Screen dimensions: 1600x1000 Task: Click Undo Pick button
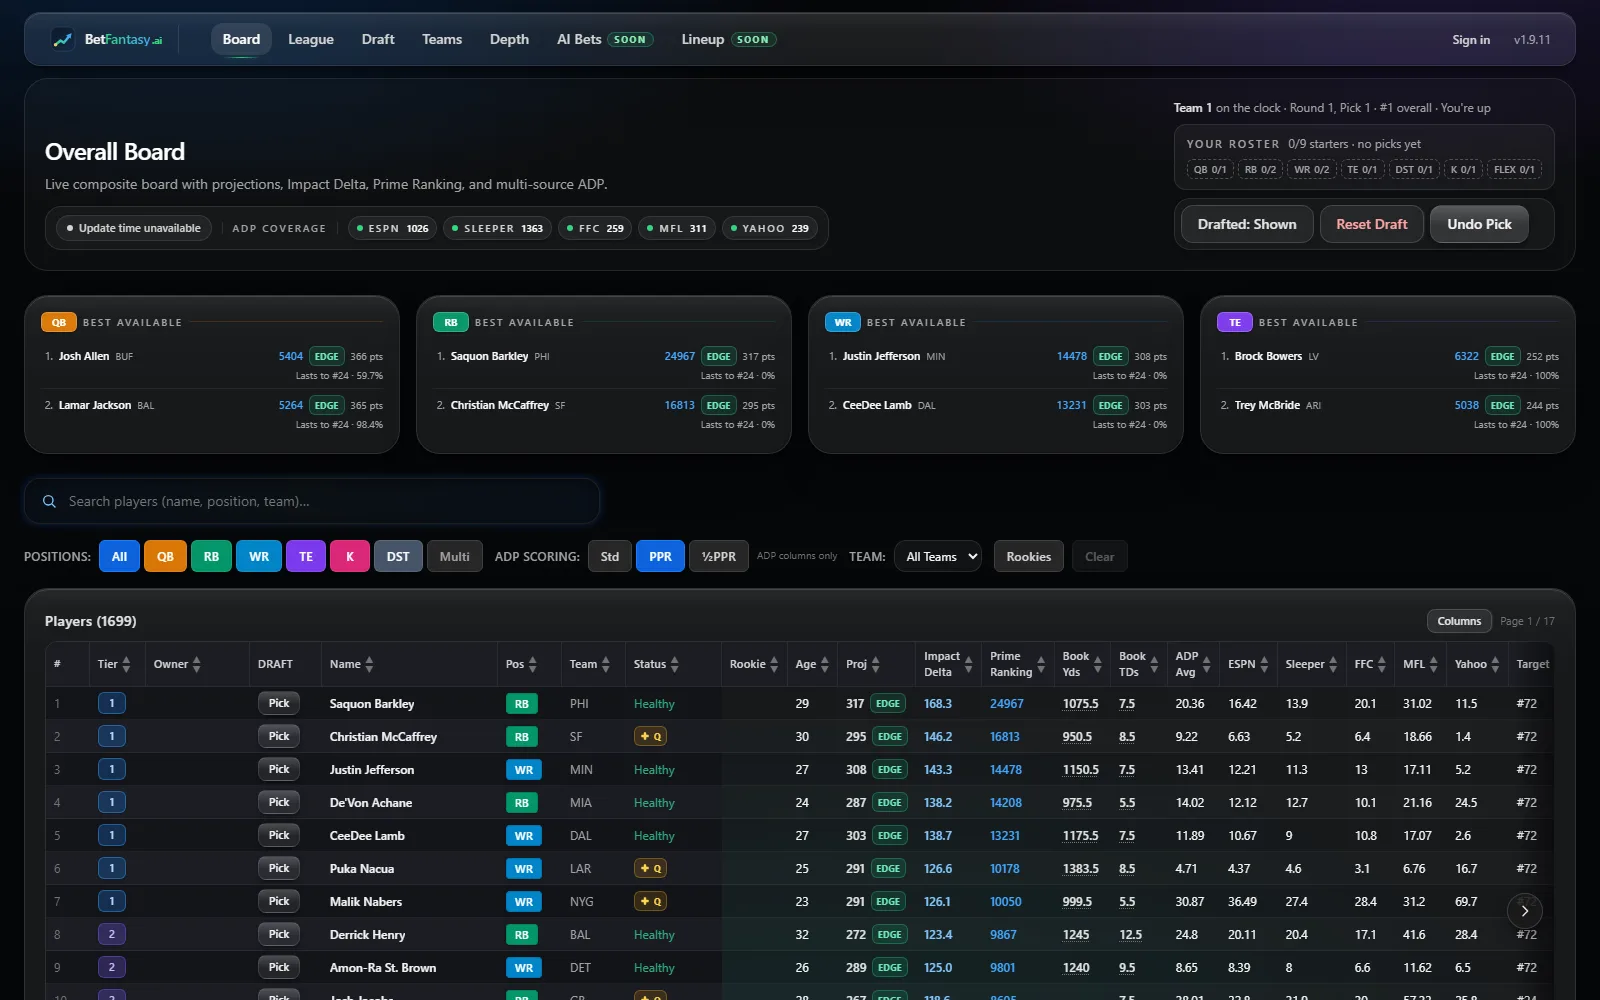(1479, 225)
